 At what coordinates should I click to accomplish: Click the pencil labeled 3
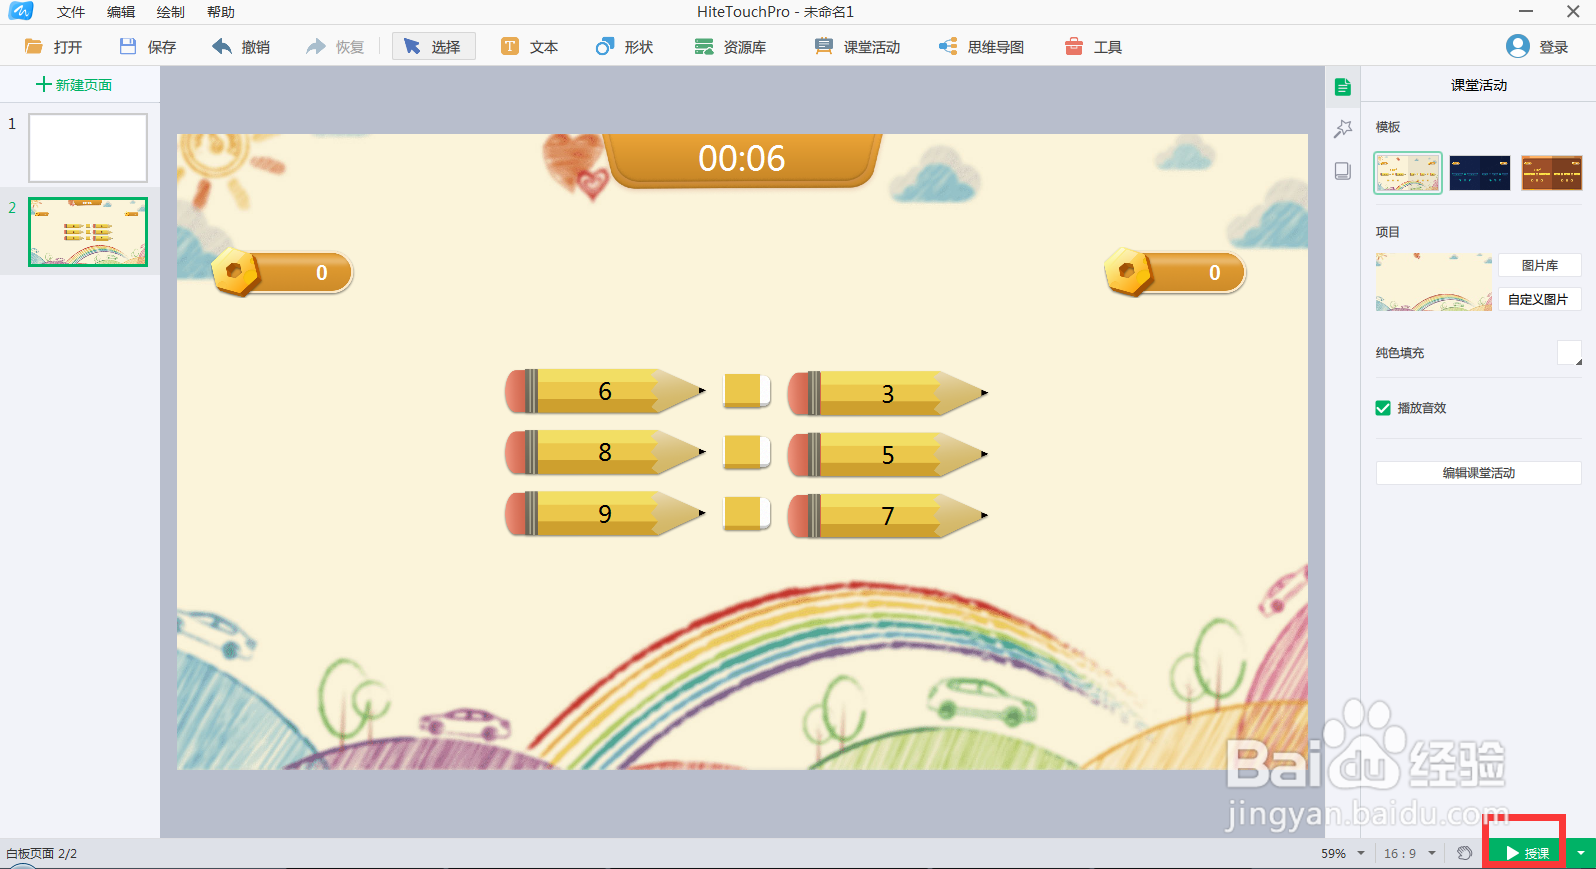pyautogui.click(x=888, y=393)
